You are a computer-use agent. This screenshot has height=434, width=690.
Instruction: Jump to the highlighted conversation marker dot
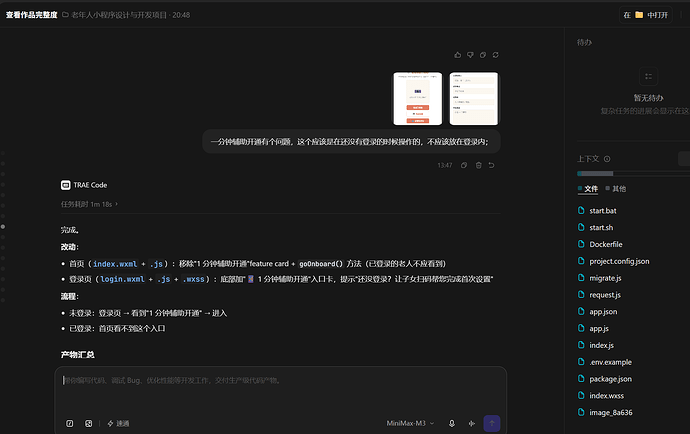coord(3,227)
